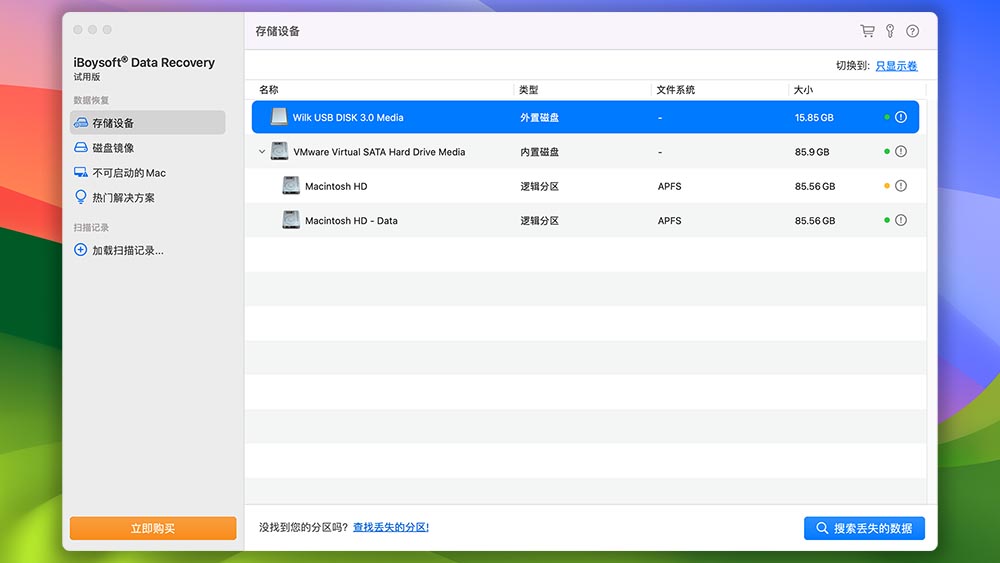This screenshot has width=1000, height=563.
Task: Sort by the 名称 column header
Action: 268,90
